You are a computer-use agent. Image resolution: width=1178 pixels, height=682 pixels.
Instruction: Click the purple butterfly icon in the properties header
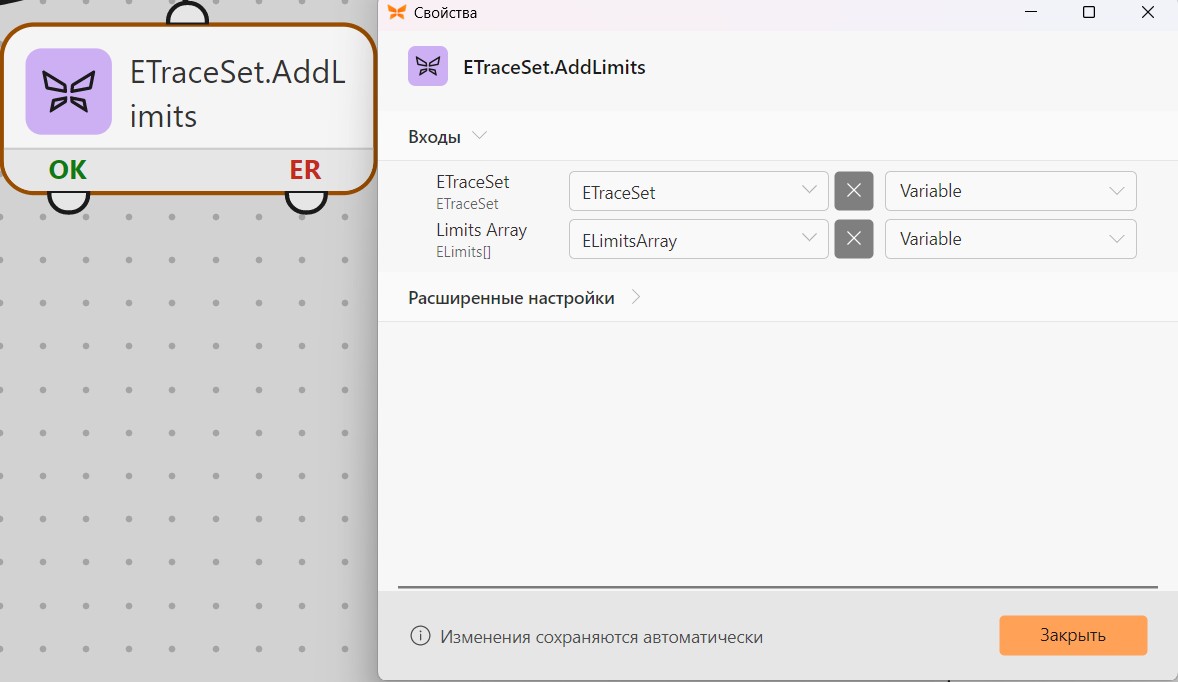pos(427,66)
